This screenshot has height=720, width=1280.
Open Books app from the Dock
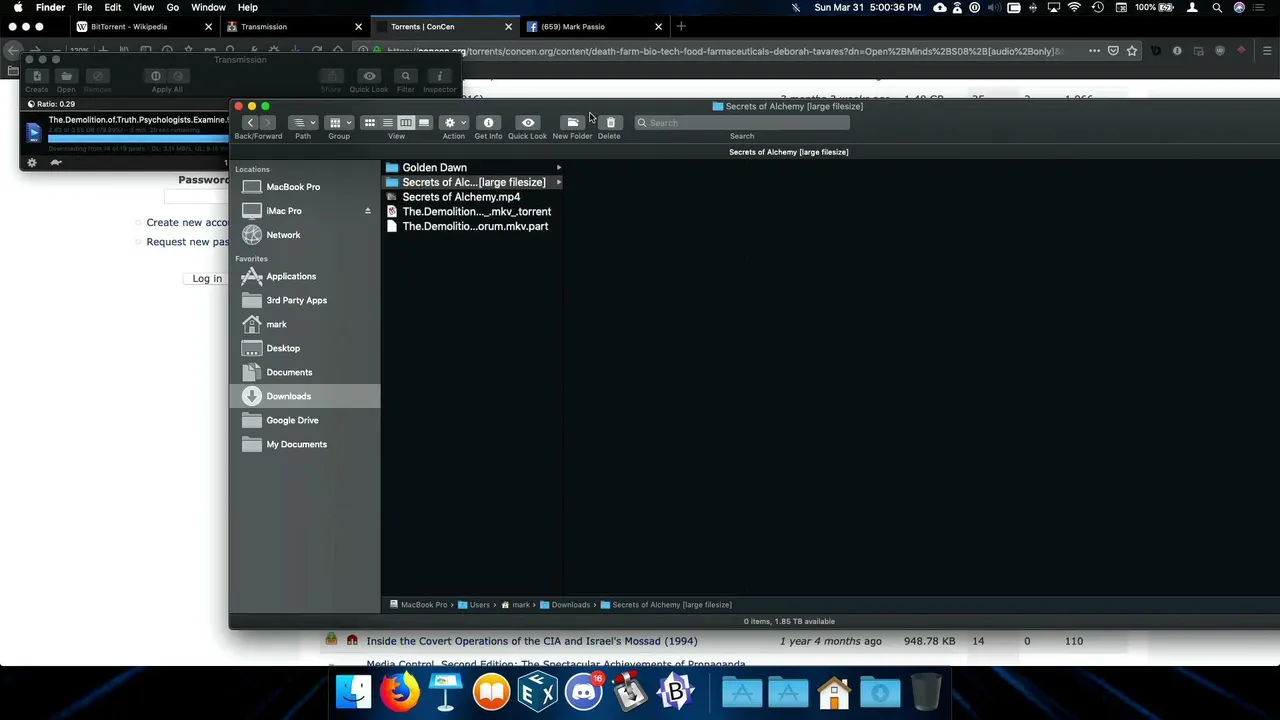point(491,692)
